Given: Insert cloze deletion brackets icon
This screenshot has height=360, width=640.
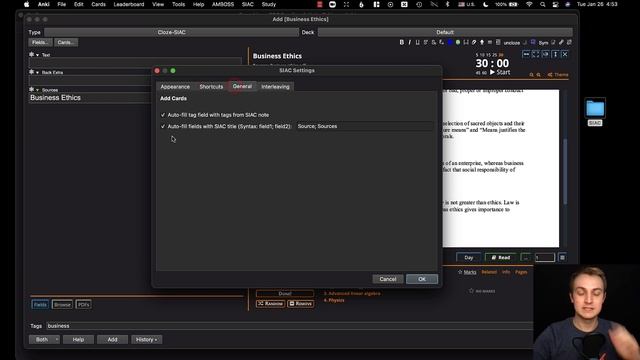Looking at the screenshot, I should (x=466, y=42).
